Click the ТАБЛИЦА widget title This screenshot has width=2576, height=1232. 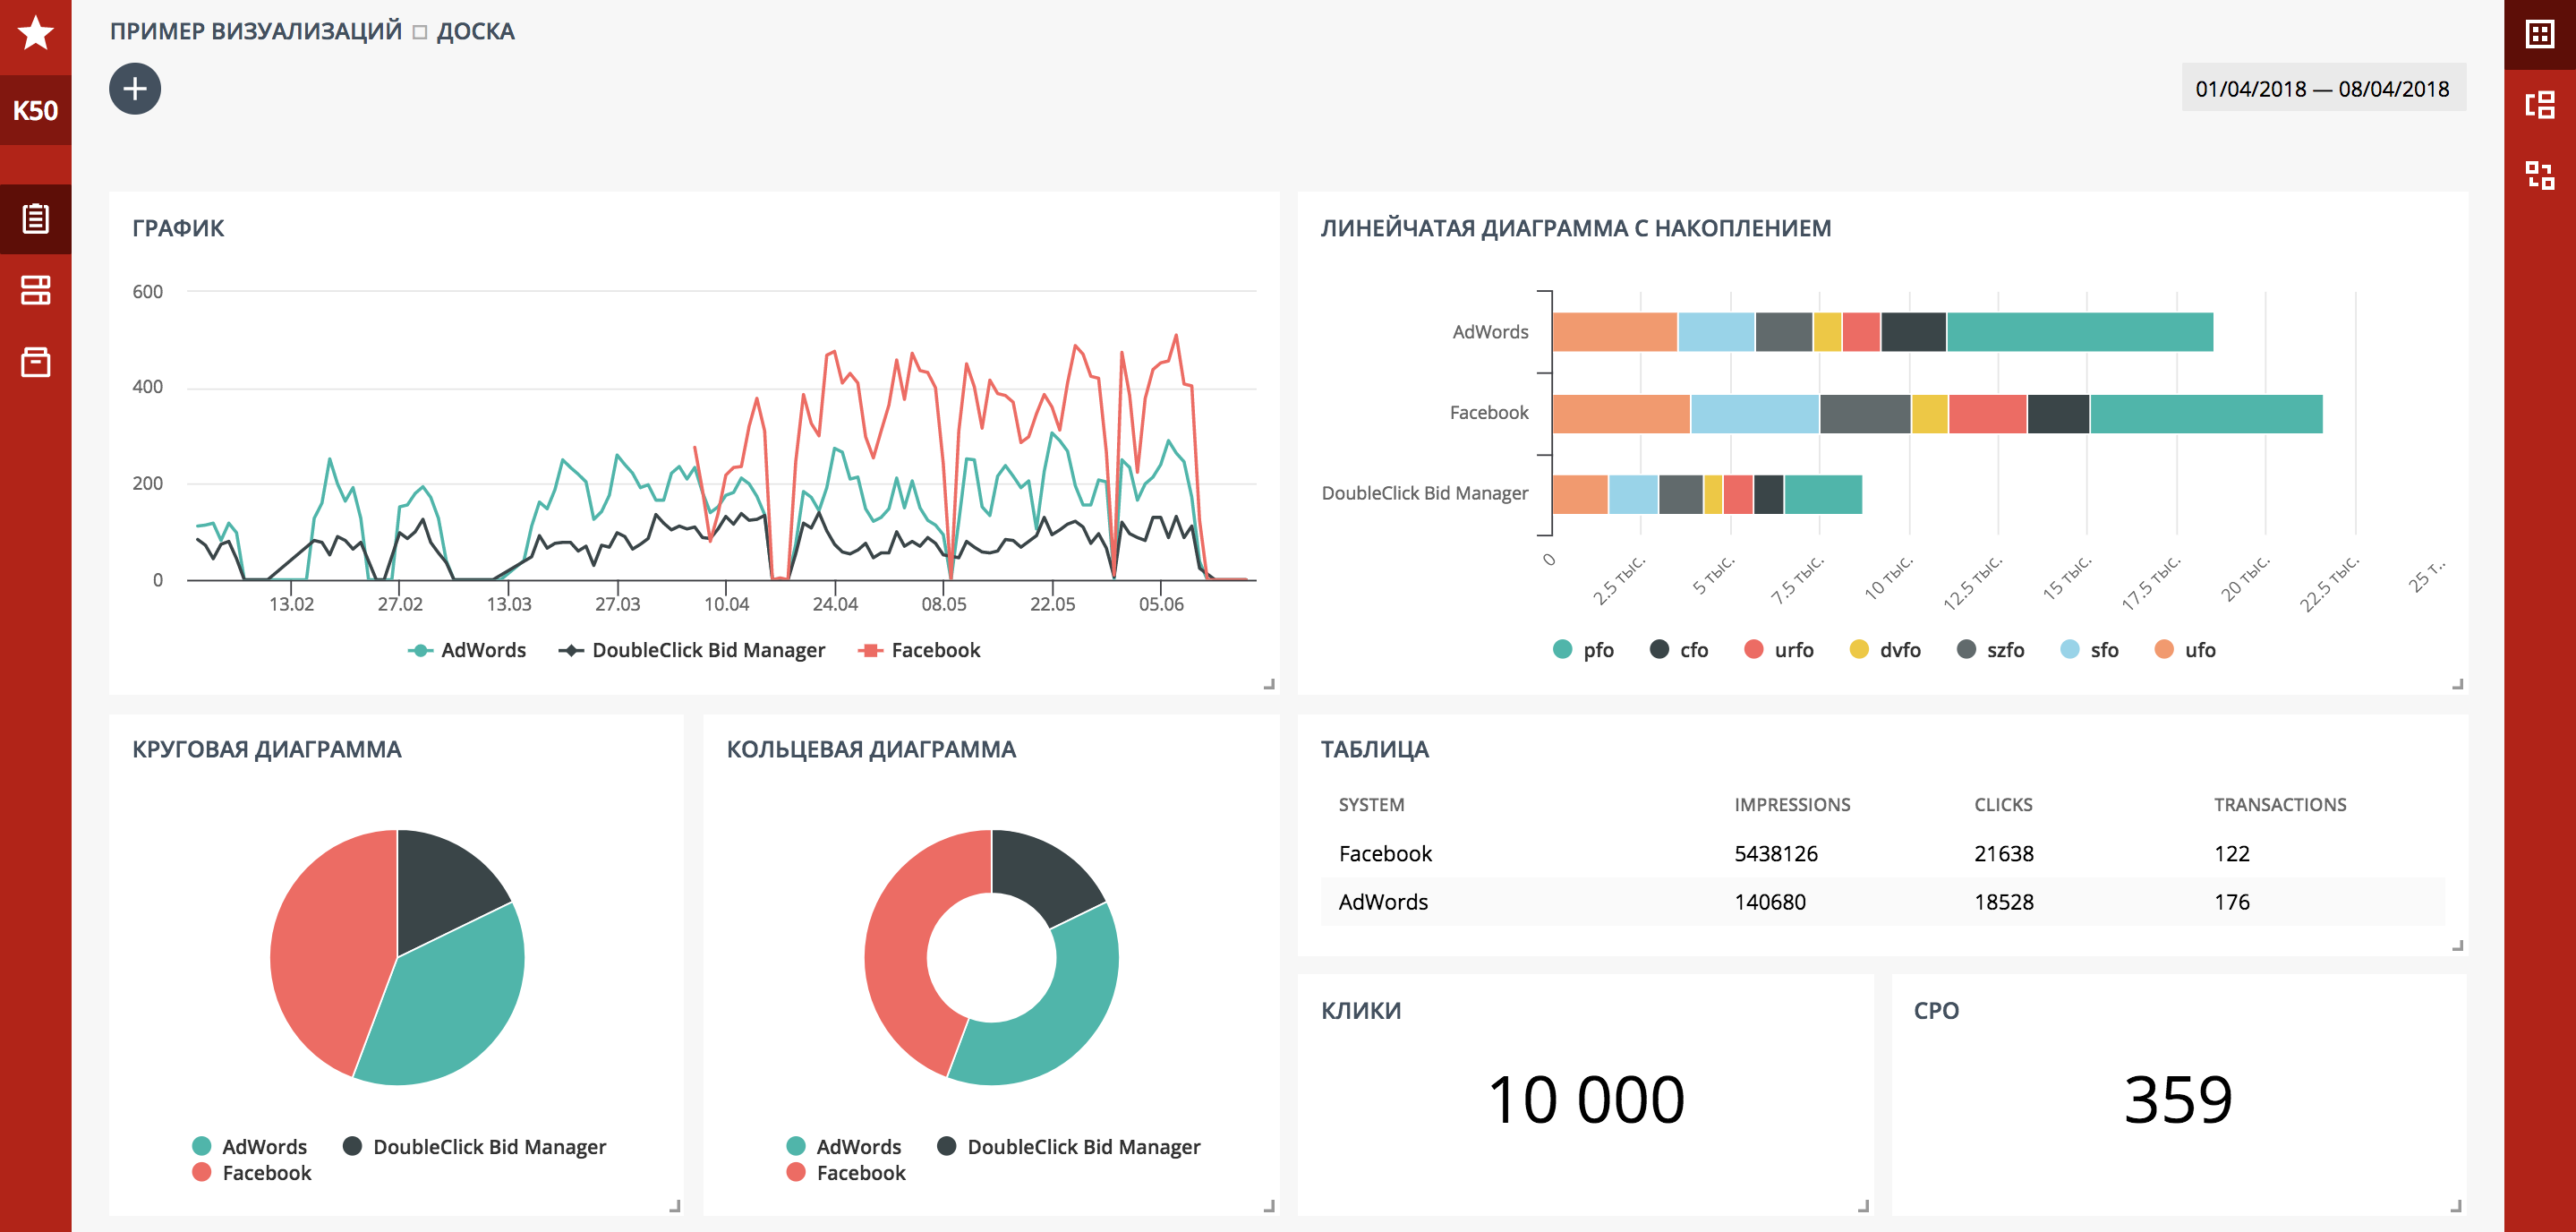(1375, 750)
